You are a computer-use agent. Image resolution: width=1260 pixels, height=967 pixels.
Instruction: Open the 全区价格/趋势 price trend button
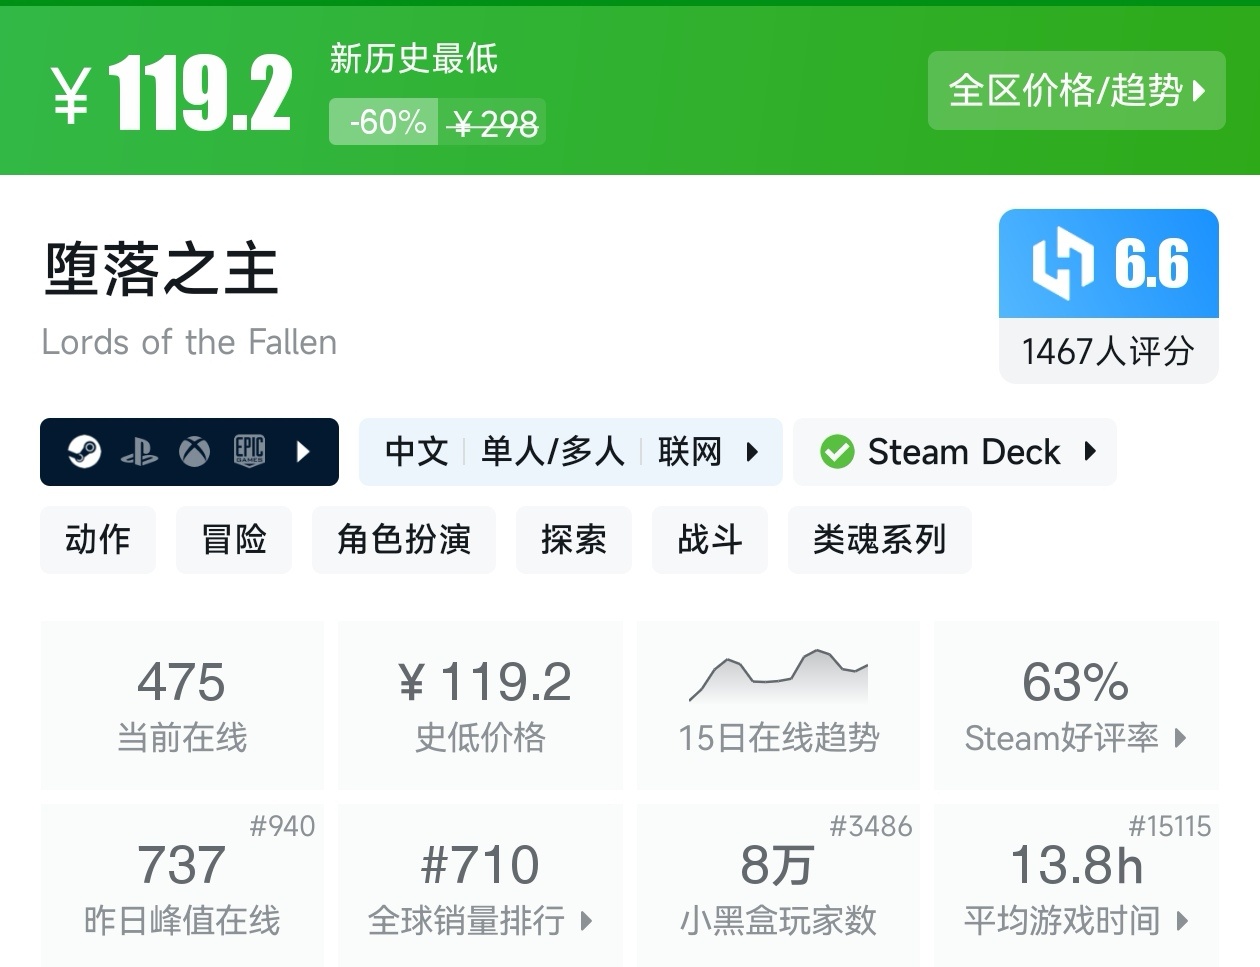coord(1076,91)
